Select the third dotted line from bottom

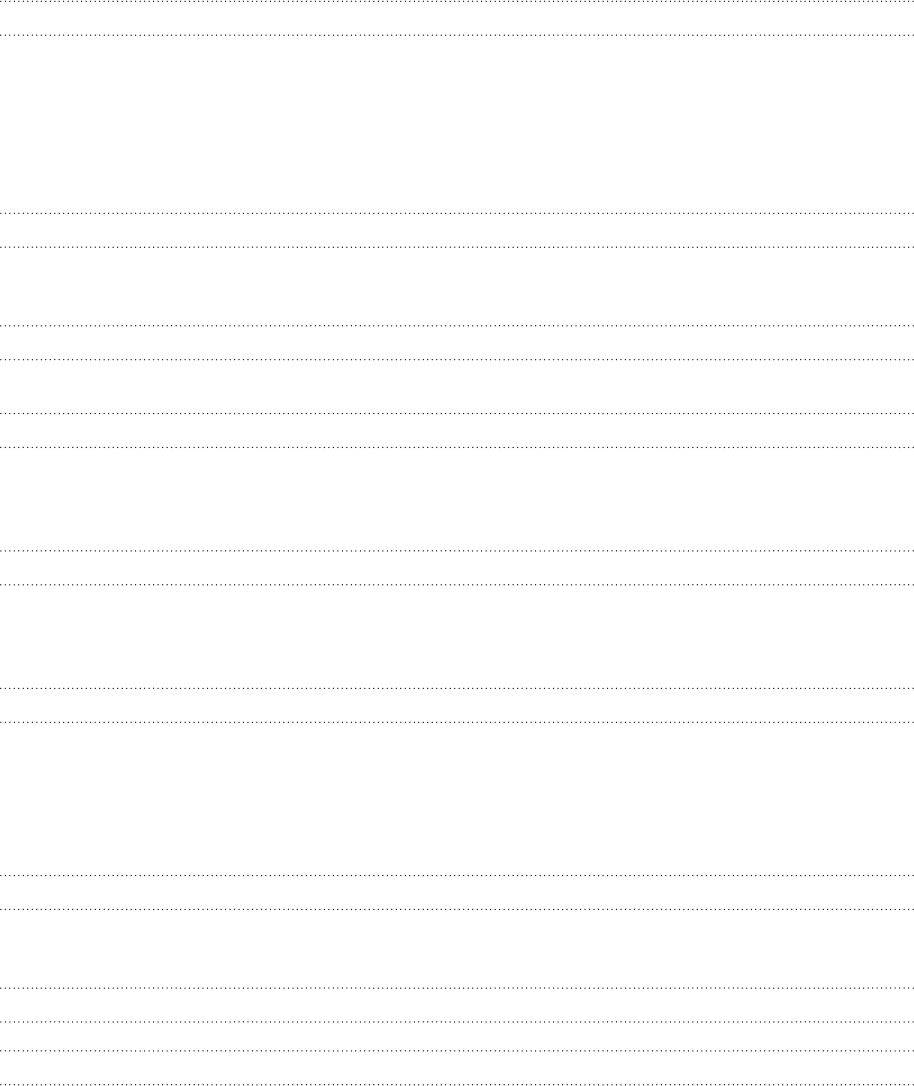(x=457, y=1022)
